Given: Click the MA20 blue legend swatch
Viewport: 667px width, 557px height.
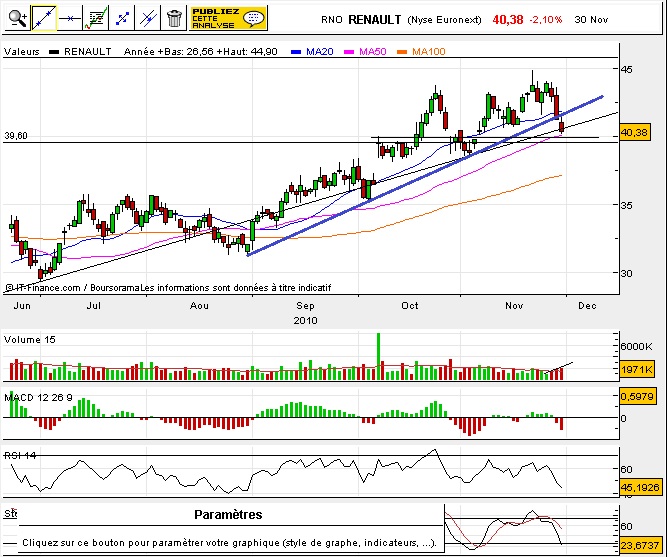Looking at the screenshot, I should click(x=296, y=52).
